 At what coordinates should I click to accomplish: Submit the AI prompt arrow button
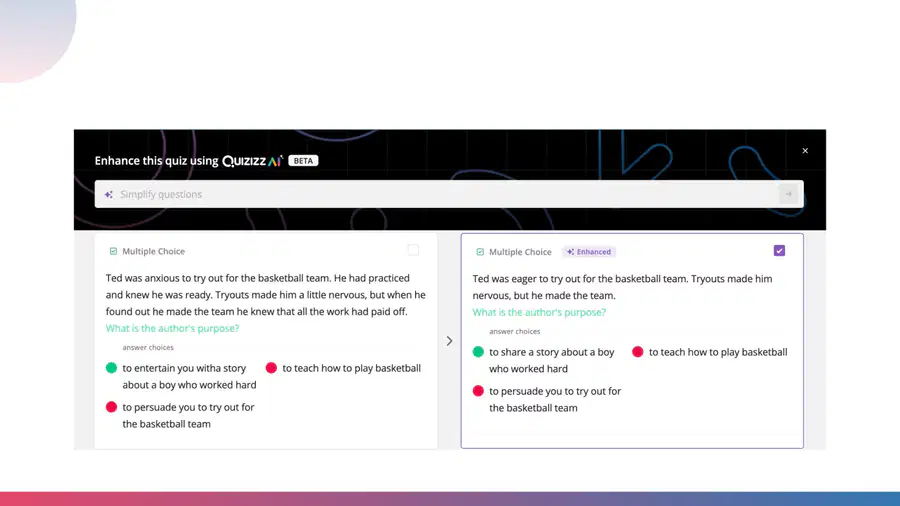(x=789, y=194)
